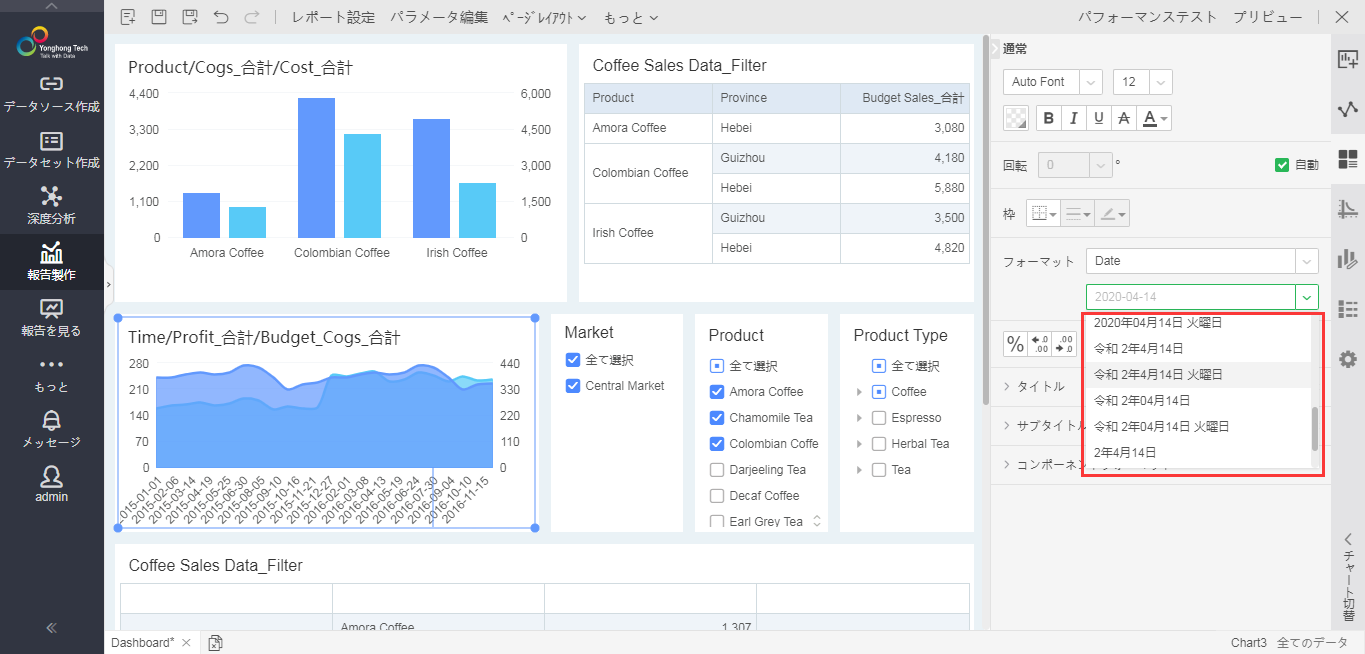Toggle the 自動 rotation checkbox
This screenshot has width=1365, height=654.
click(x=1282, y=165)
